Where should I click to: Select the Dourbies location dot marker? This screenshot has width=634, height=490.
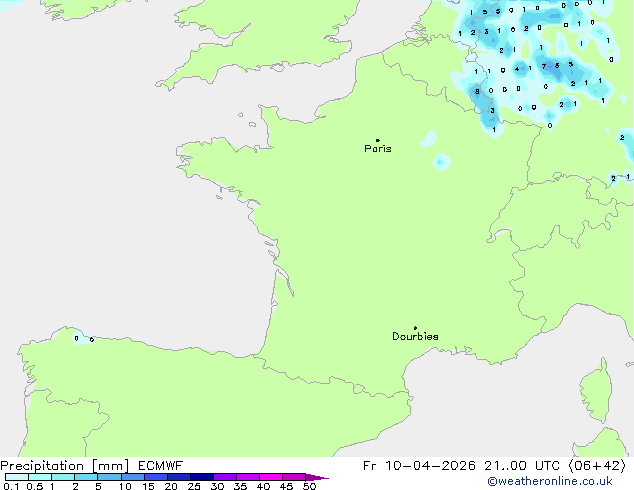(x=415, y=328)
